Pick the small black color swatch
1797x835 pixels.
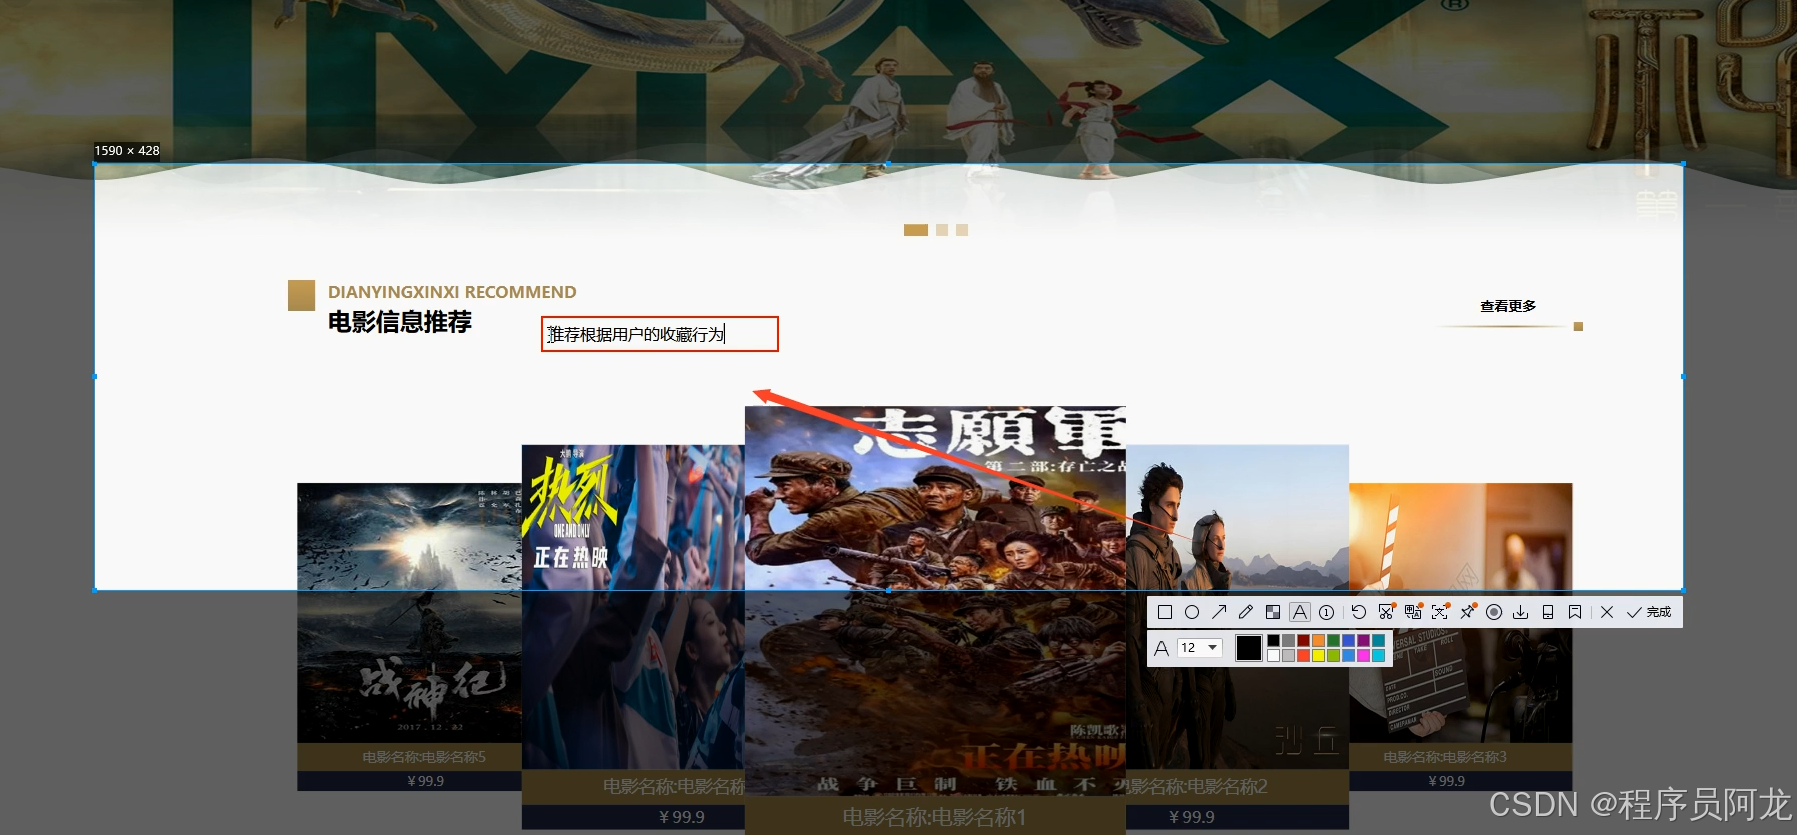[1273, 640]
